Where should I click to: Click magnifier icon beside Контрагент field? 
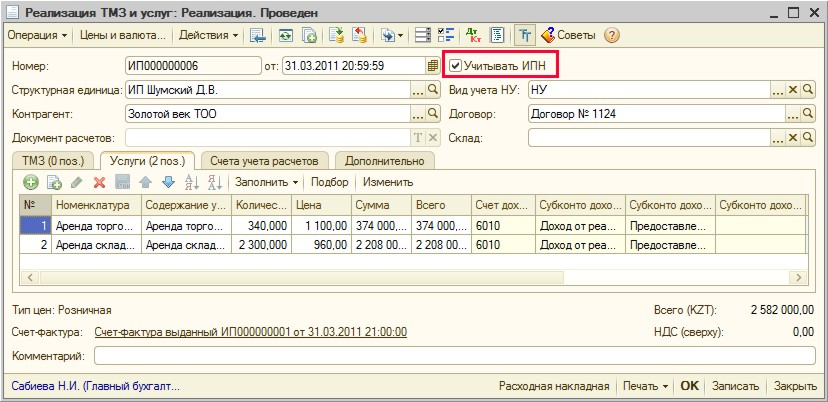click(x=433, y=113)
